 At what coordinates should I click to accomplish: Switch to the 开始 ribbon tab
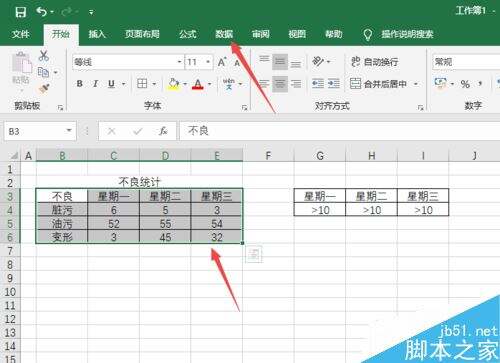[61, 34]
